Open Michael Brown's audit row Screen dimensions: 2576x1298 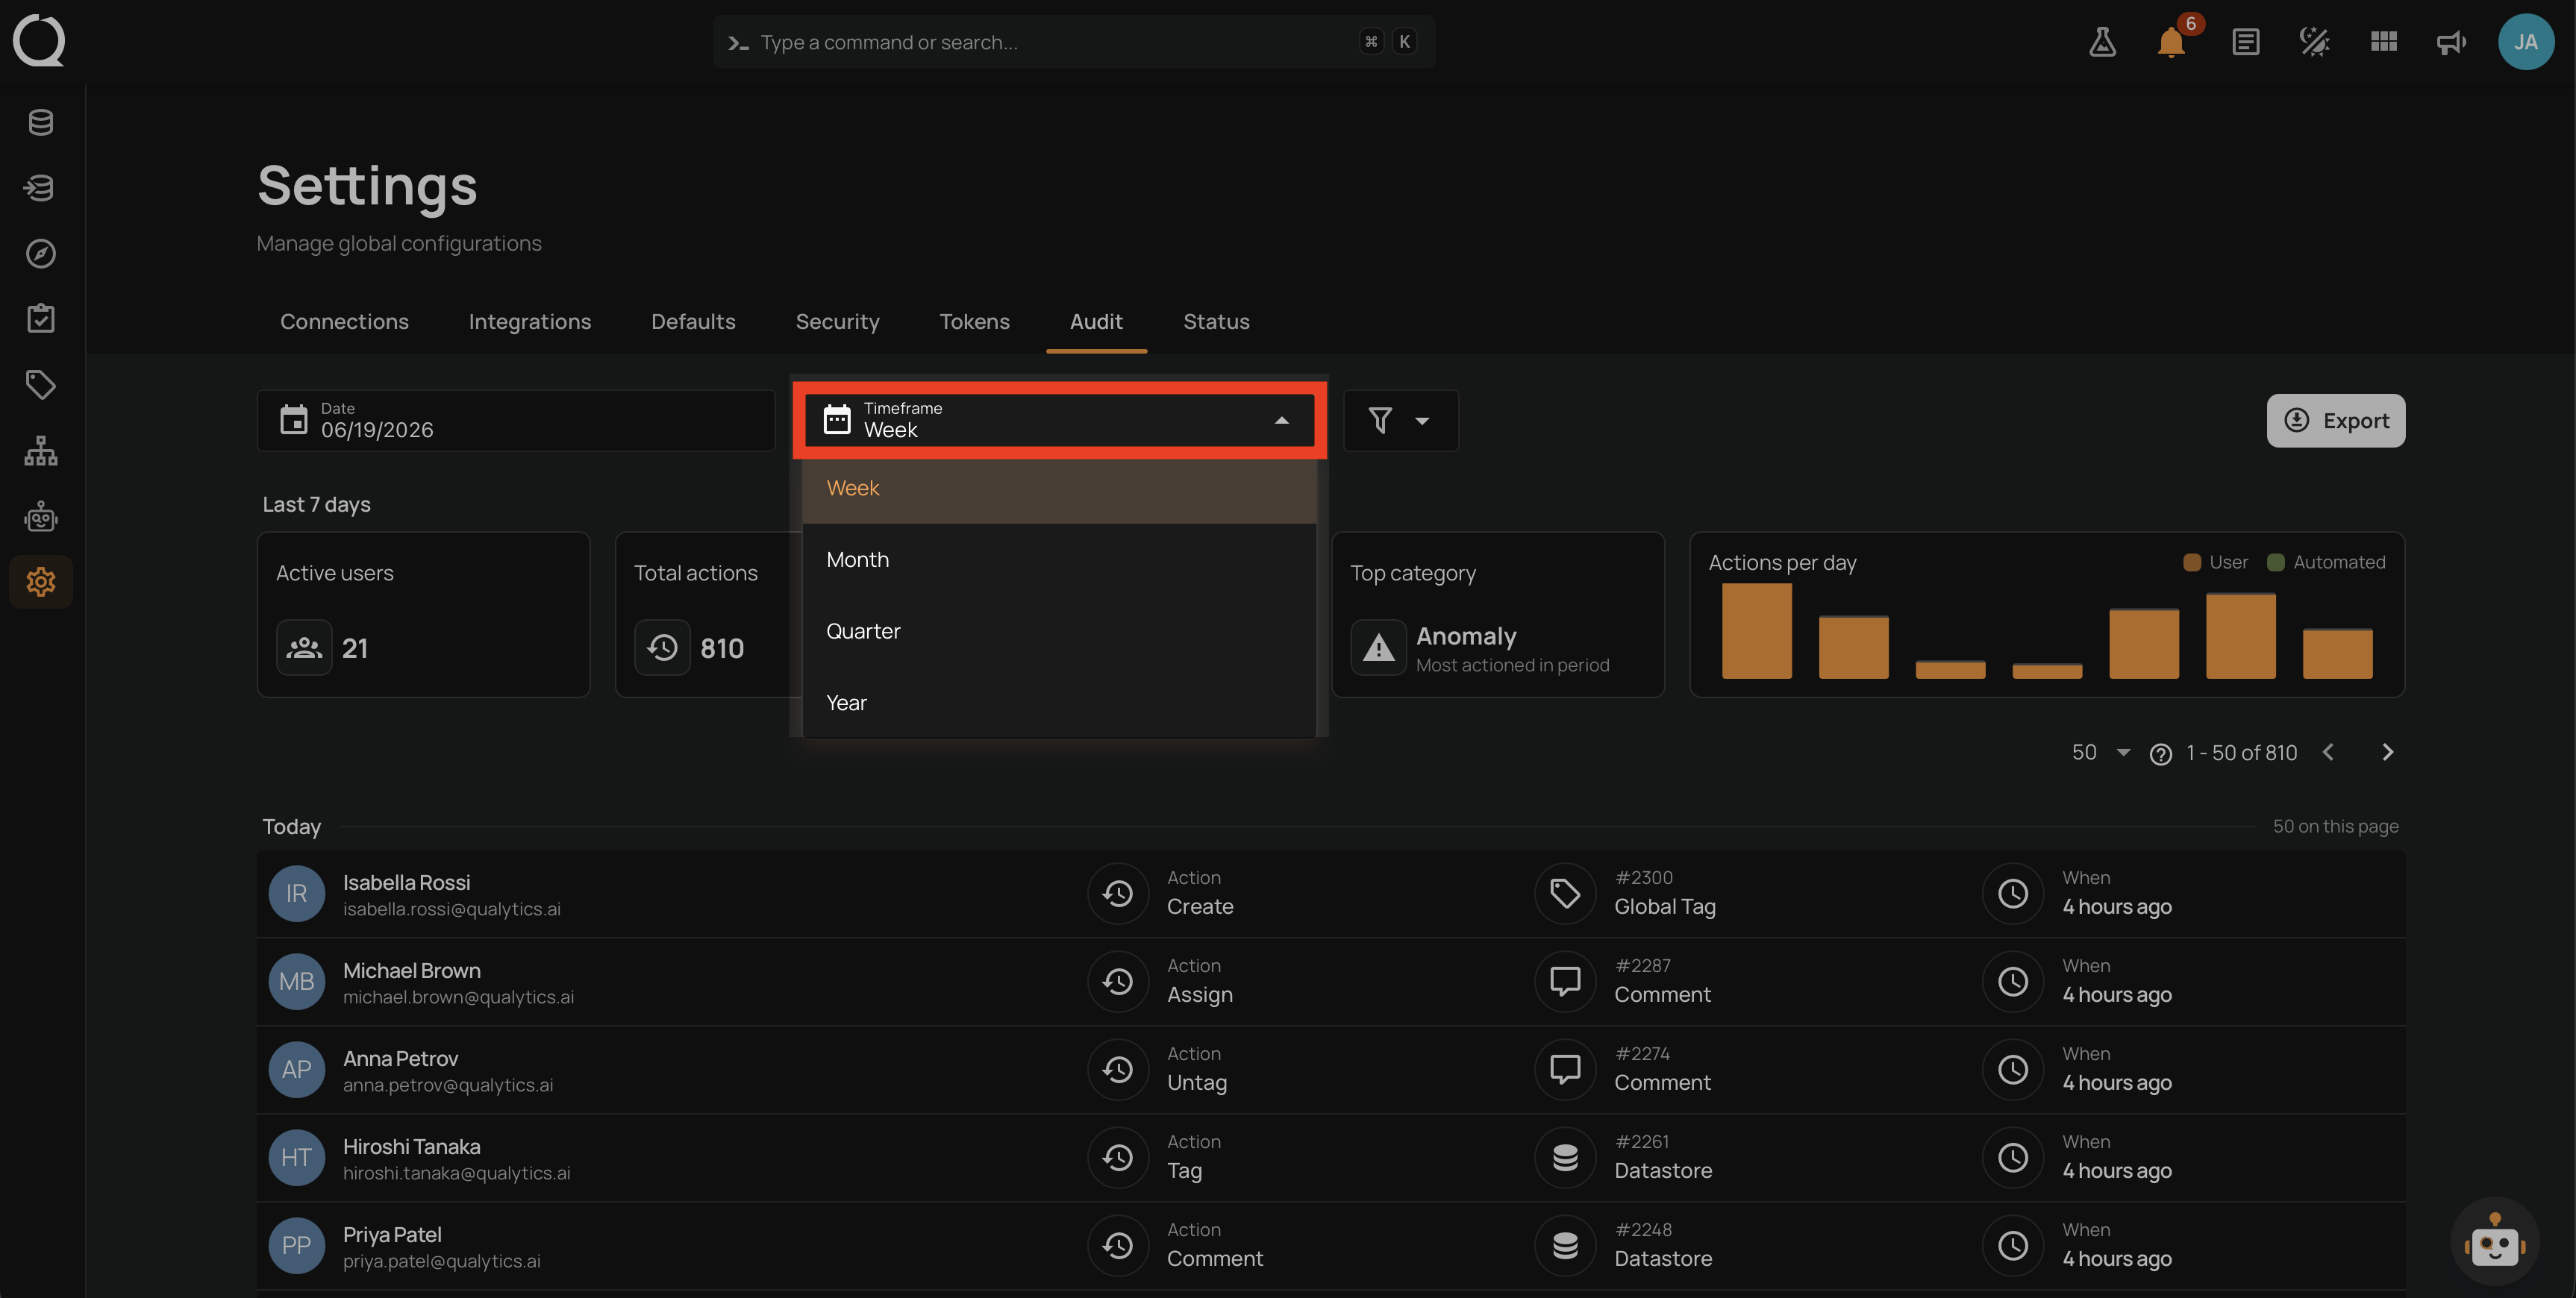pyautogui.click(x=1330, y=981)
